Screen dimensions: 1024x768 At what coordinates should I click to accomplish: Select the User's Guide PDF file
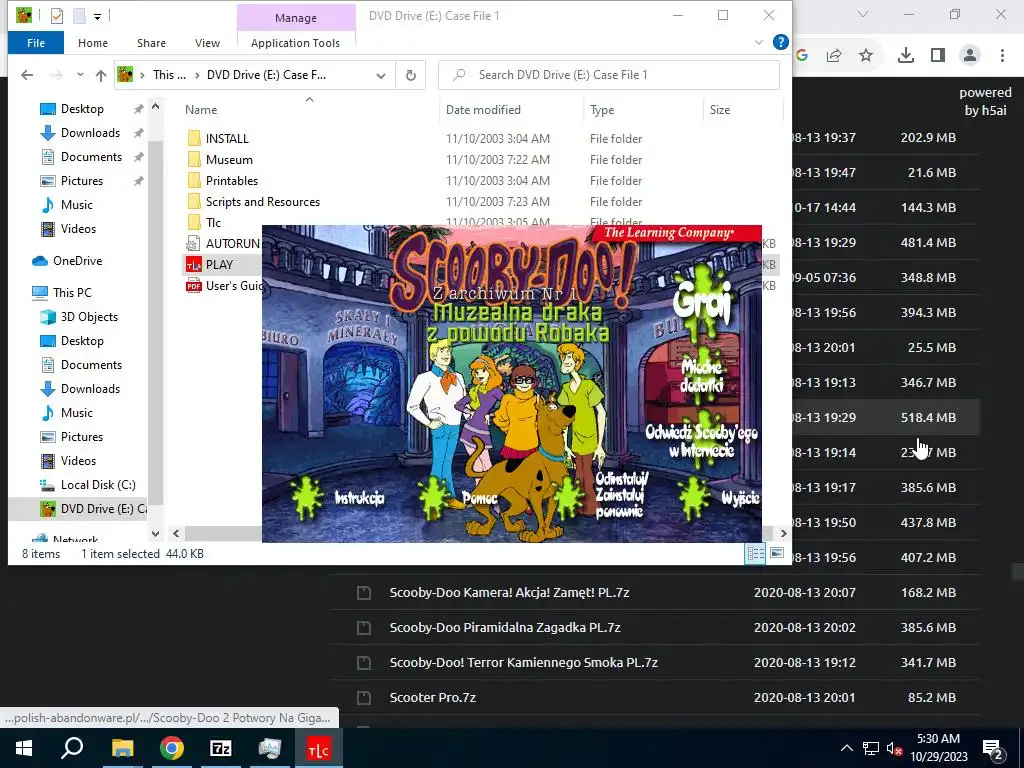[x=223, y=285]
